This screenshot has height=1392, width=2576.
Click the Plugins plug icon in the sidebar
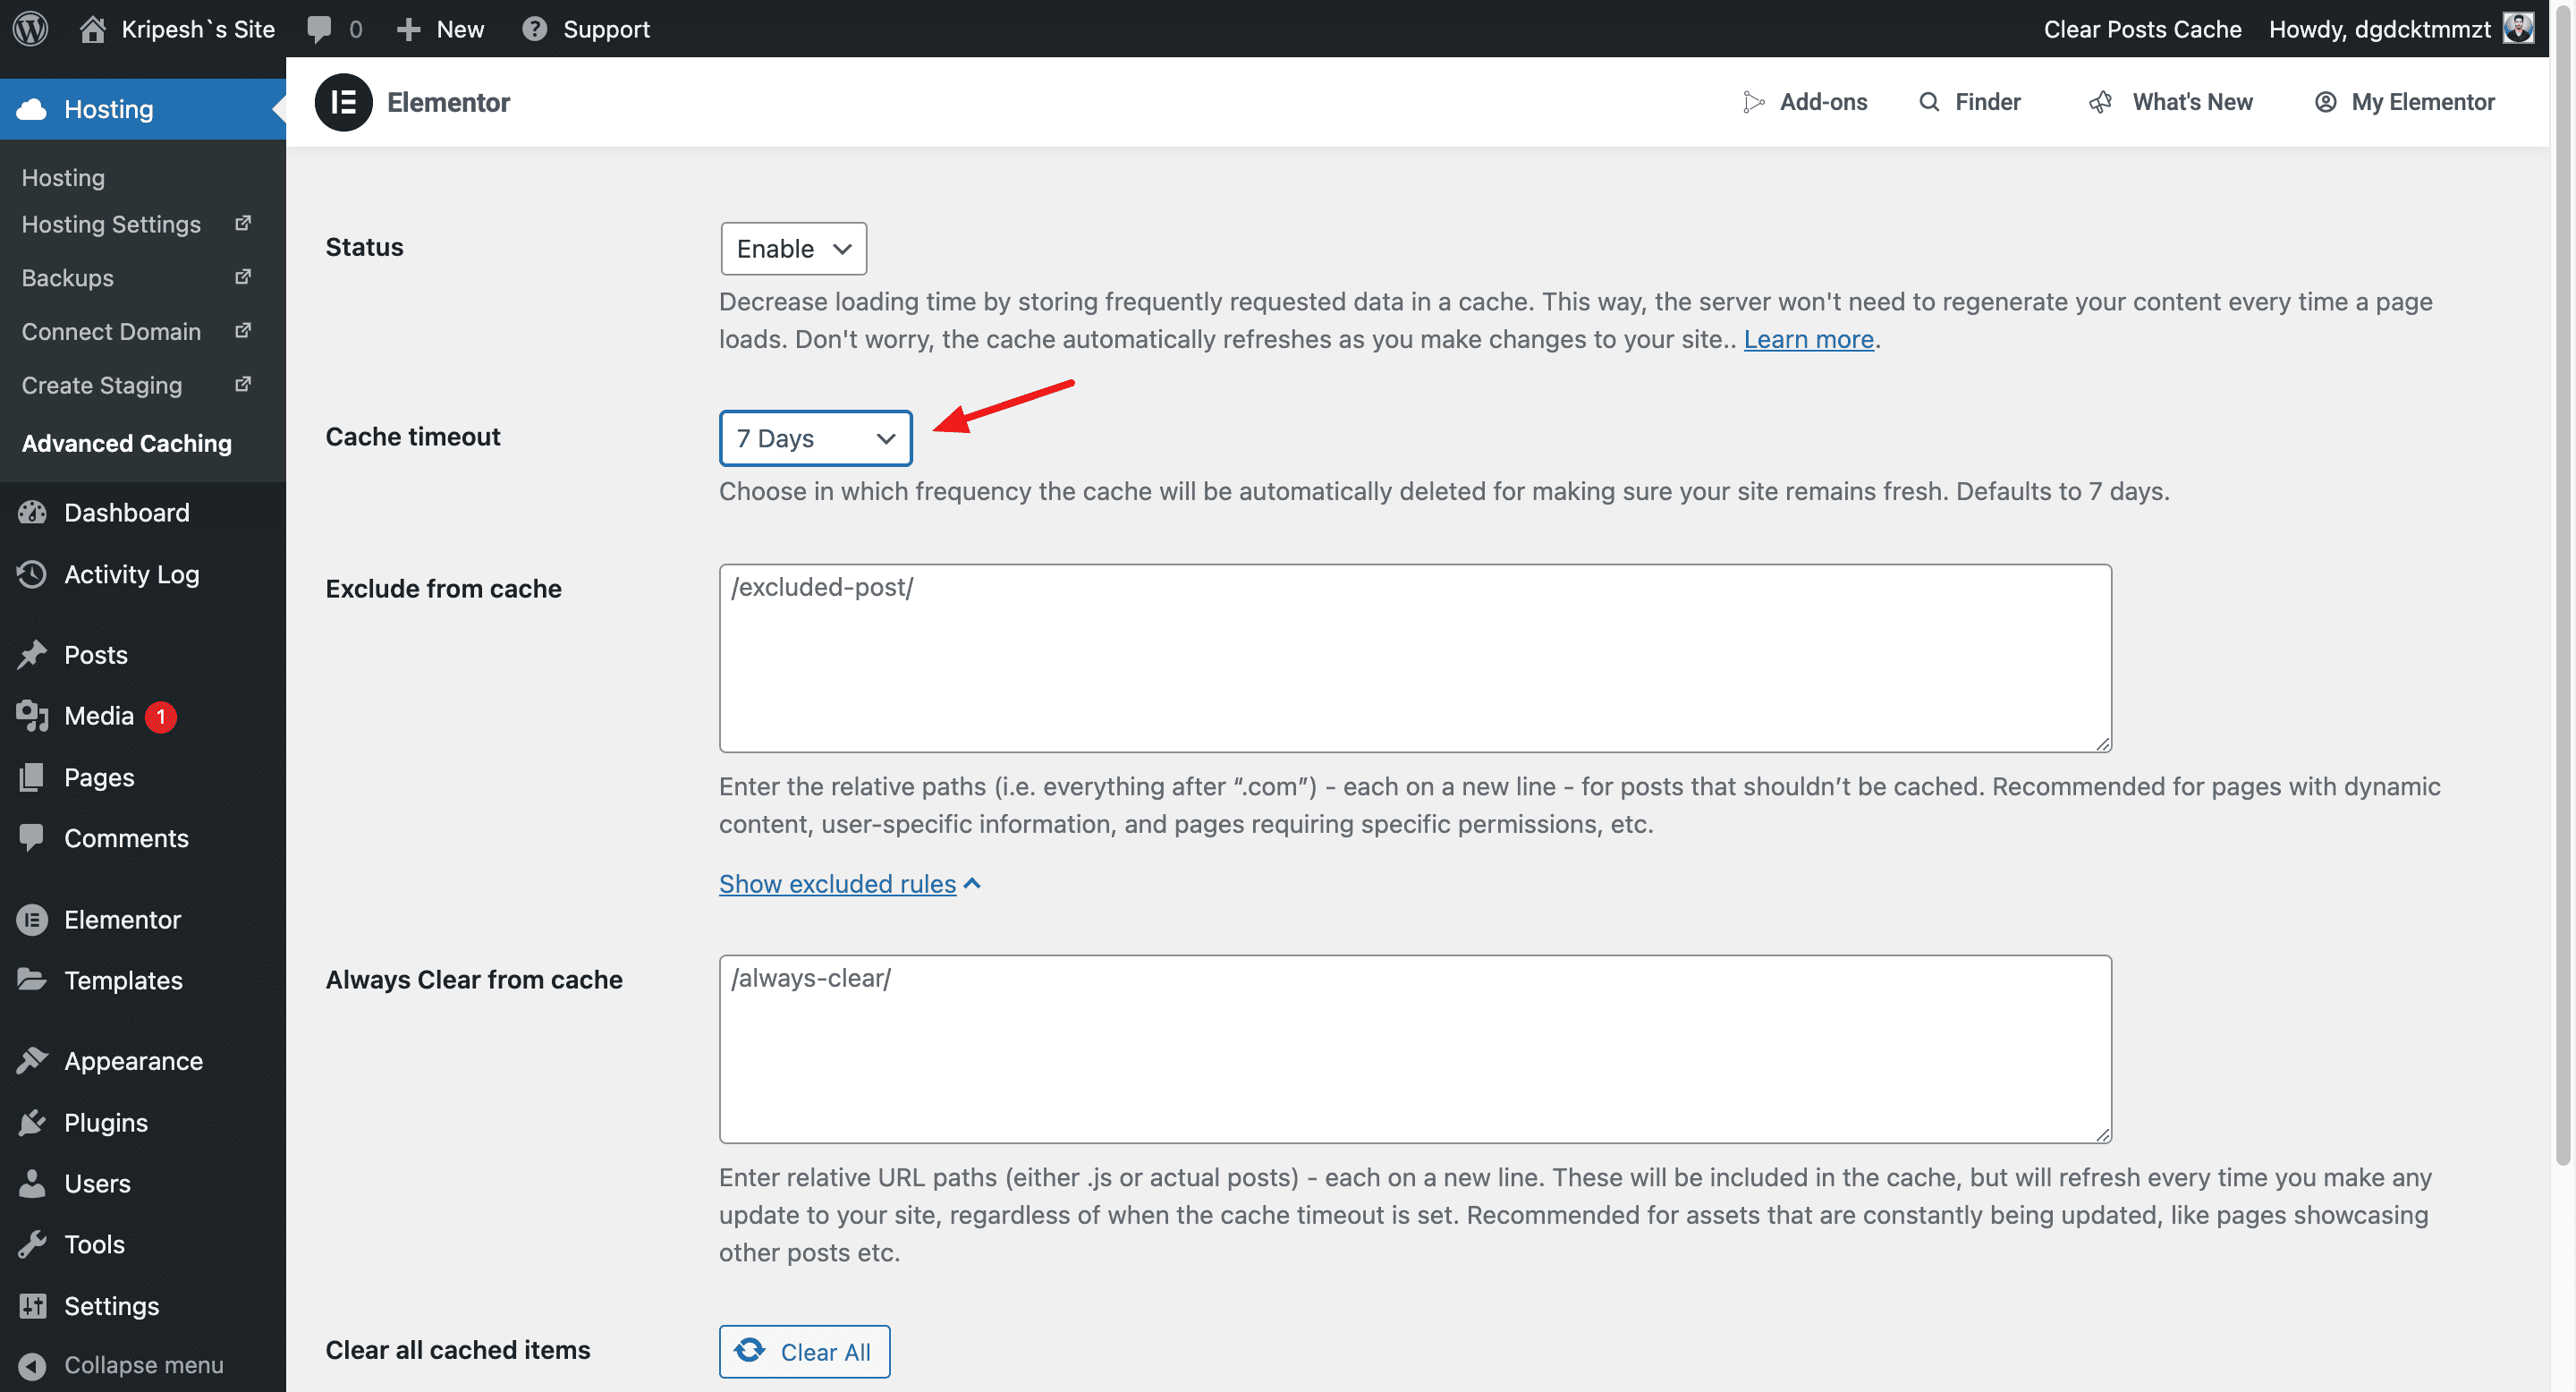32,1122
